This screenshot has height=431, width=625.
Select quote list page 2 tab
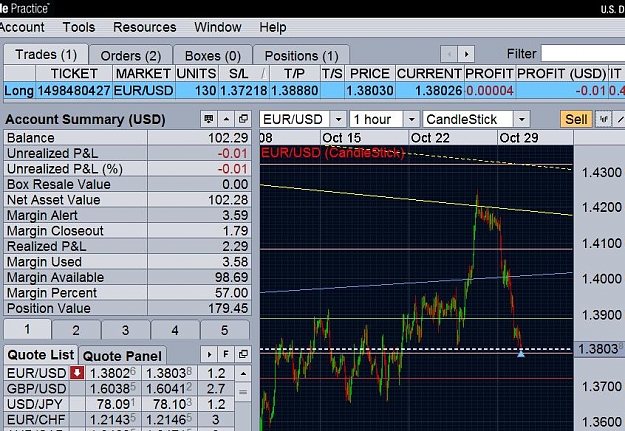(76, 330)
